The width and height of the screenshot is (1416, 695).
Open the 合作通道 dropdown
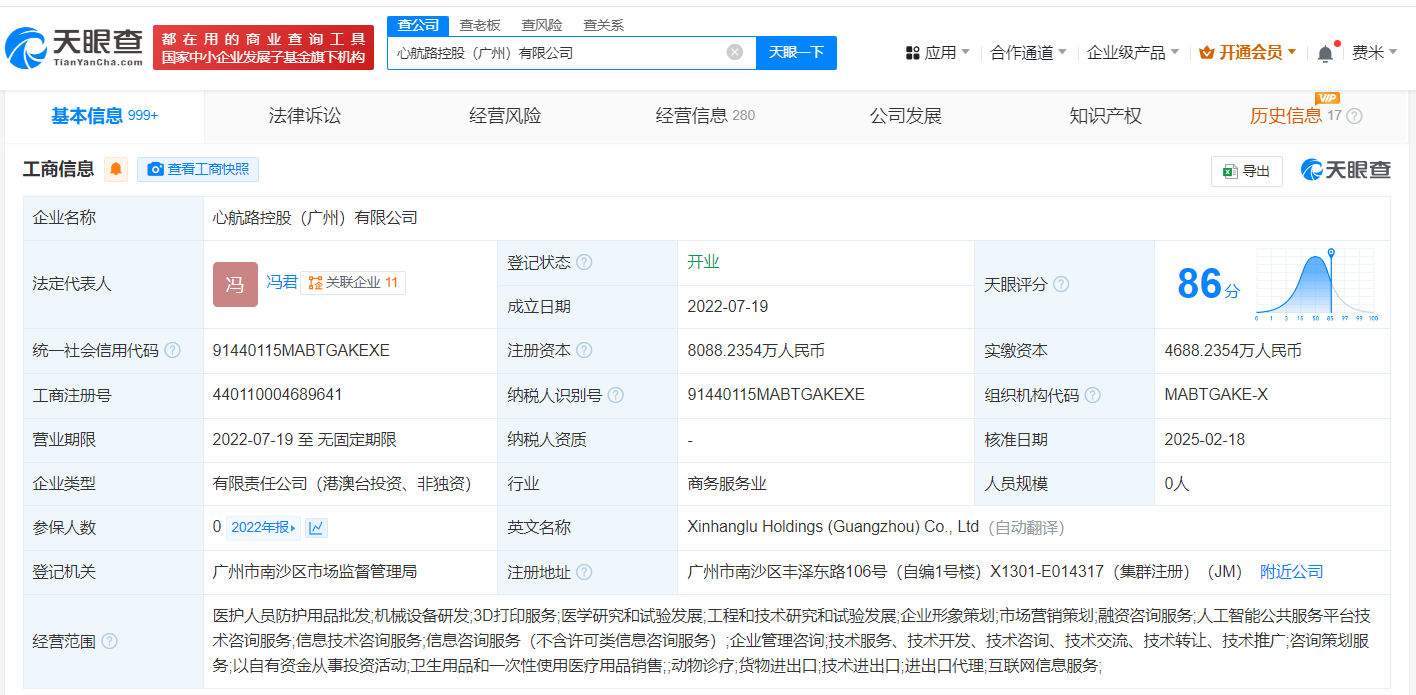[1028, 52]
